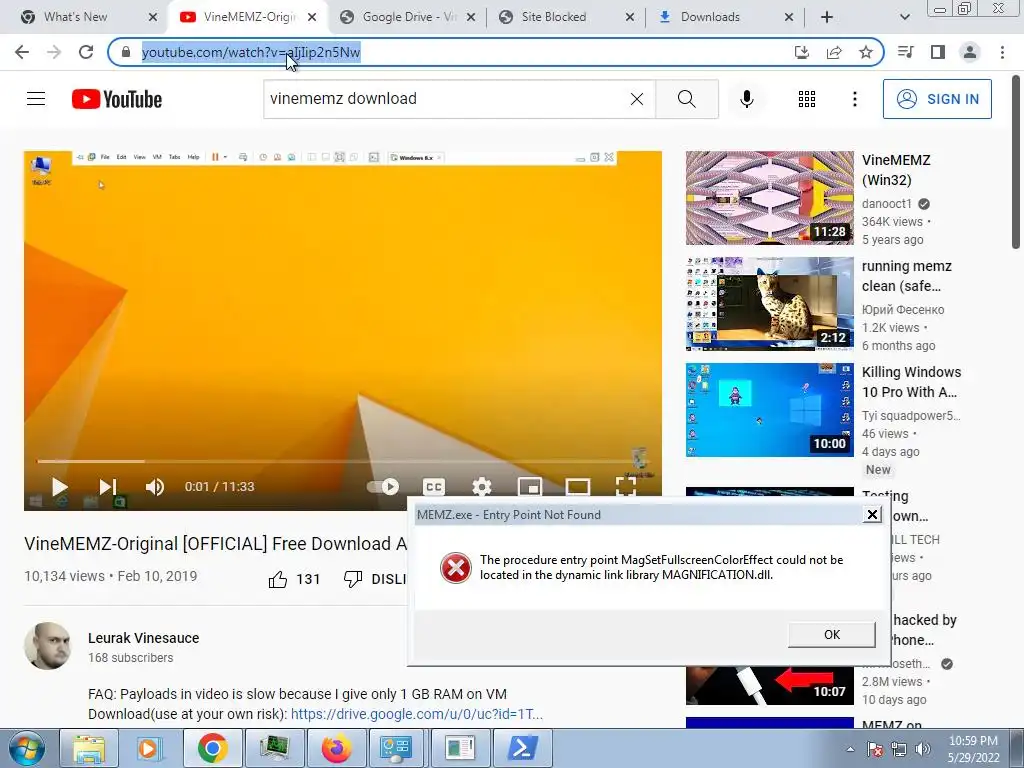The width and height of the screenshot is (1024, 768).
Task: Open YouTube hamburger guide menu
Action: point(36,99)
